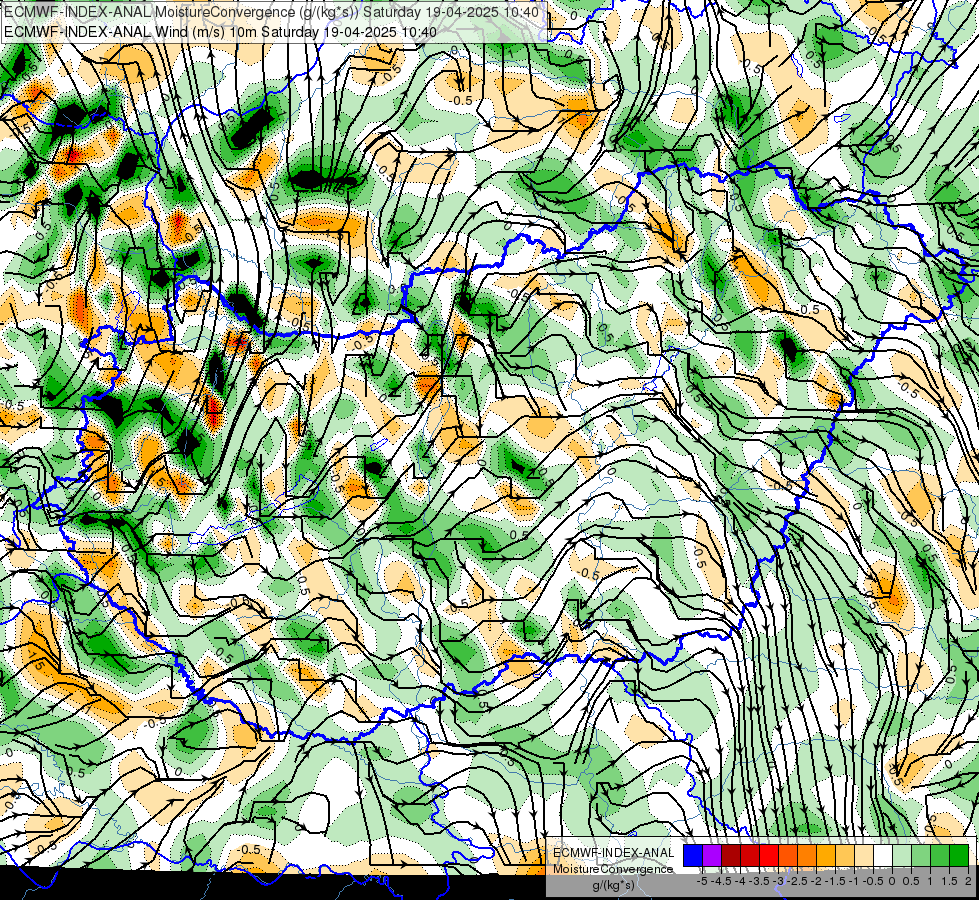Viewport: 979px width, 900px height.
Task: Click the MoistureConvergence title line at top
Action: [272, 11]
